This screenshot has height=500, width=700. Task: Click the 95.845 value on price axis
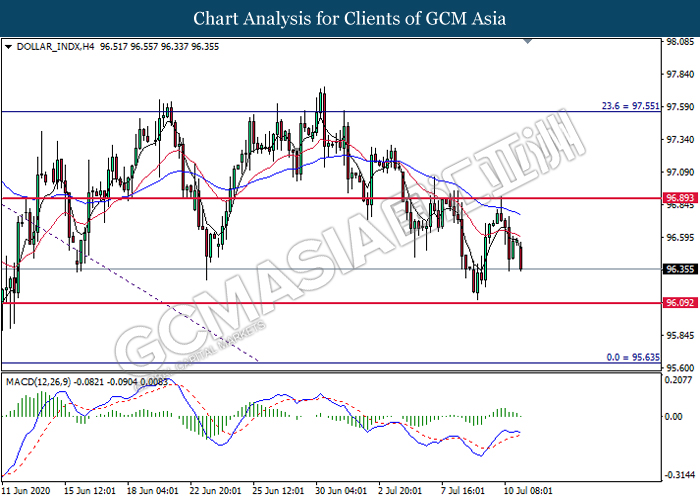[680, 336]
